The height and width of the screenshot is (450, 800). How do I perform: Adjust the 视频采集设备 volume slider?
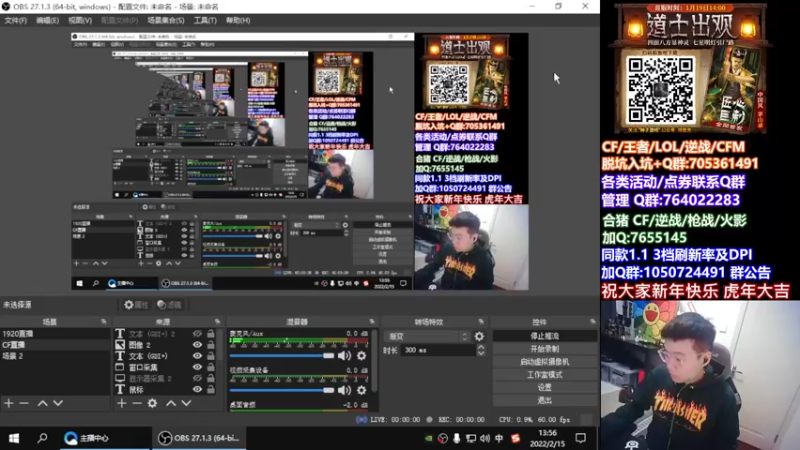click(282, 390)
